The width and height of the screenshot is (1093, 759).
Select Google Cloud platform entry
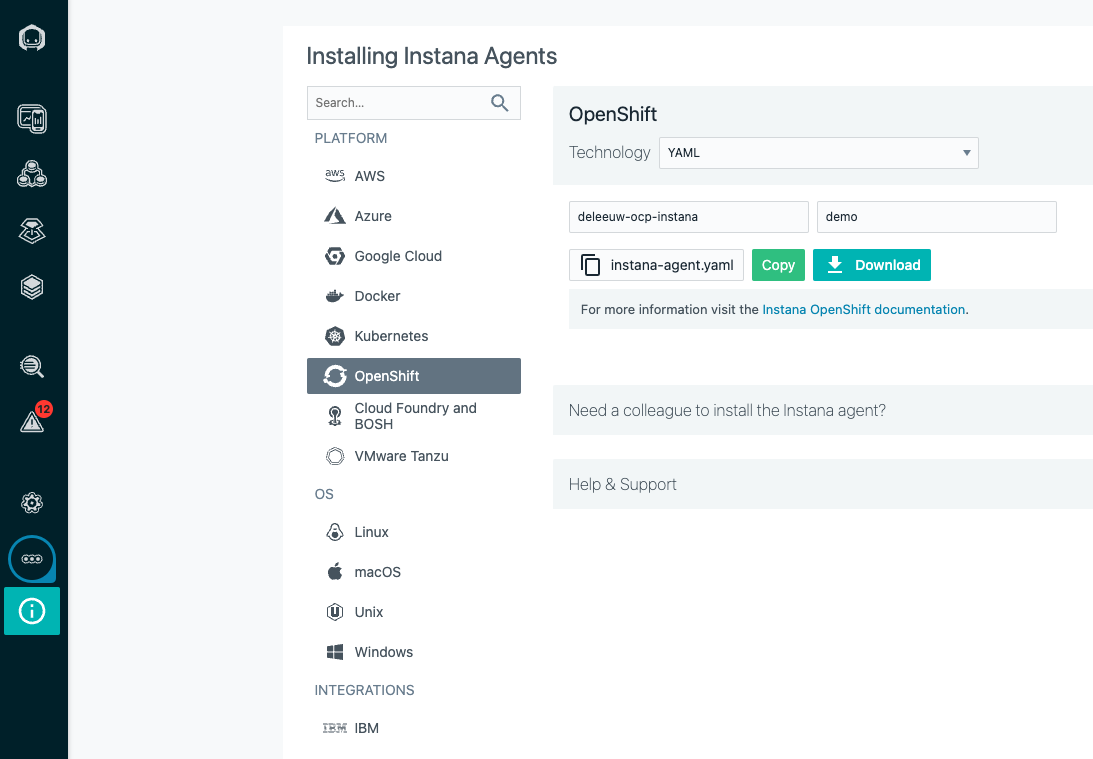point(413,256)
